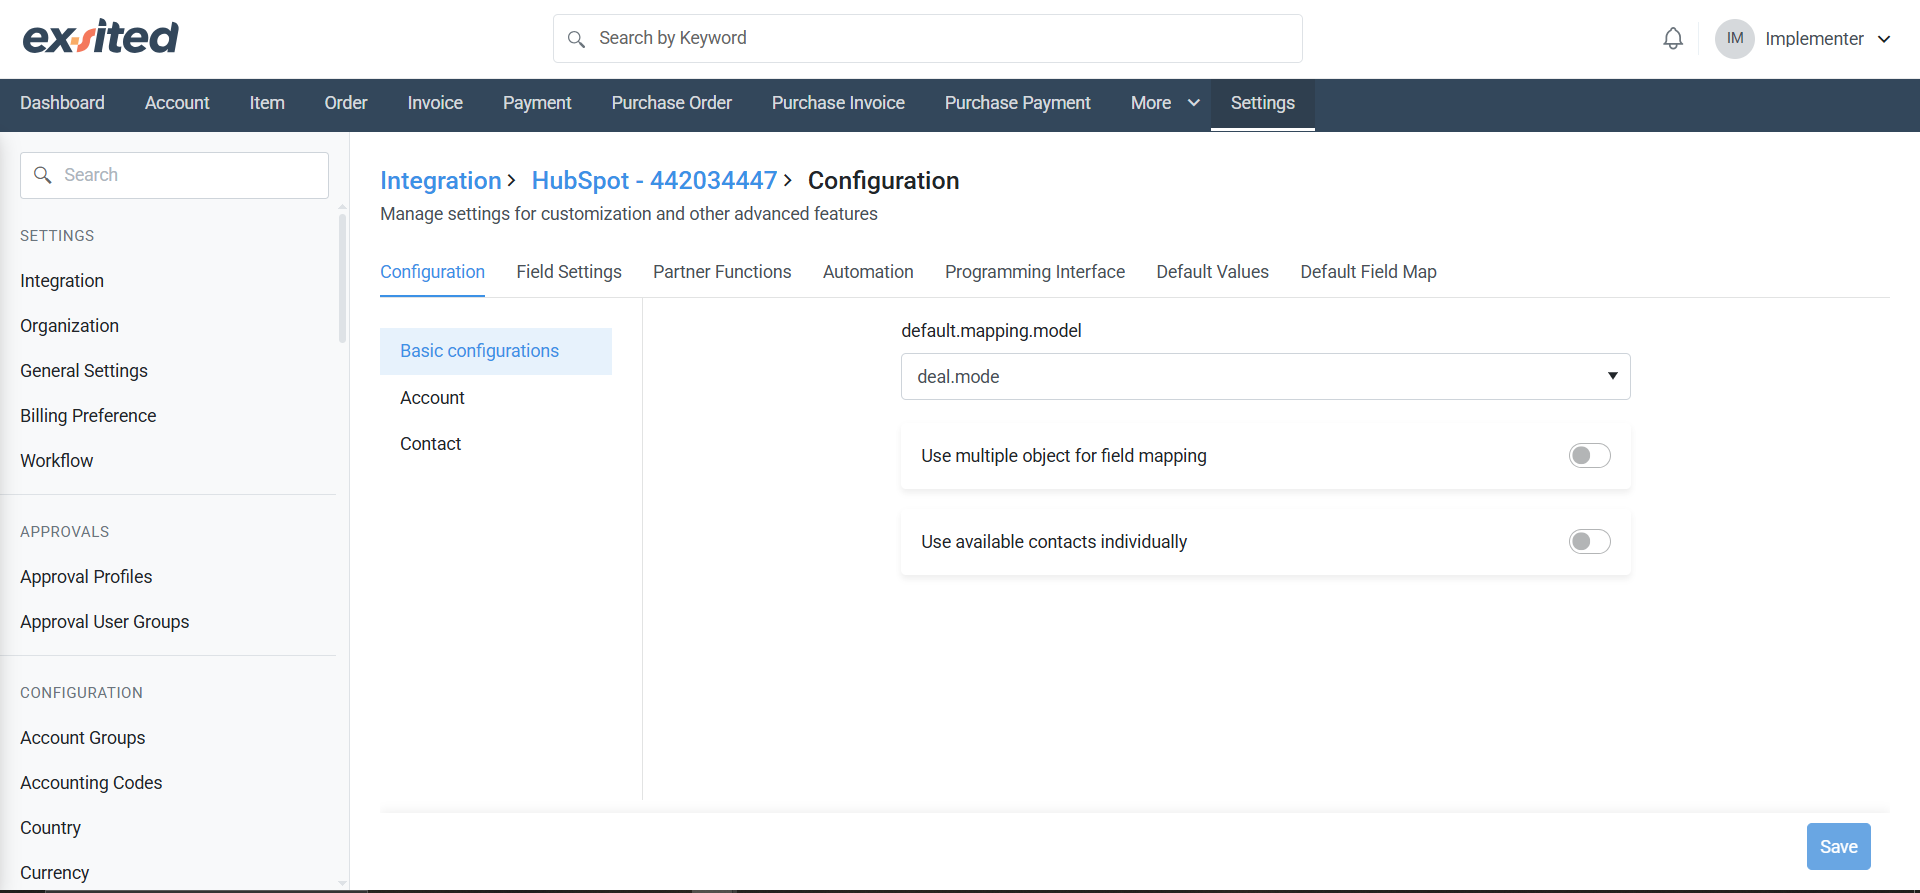Click the Integration breadcrumb link

(441, 181)
